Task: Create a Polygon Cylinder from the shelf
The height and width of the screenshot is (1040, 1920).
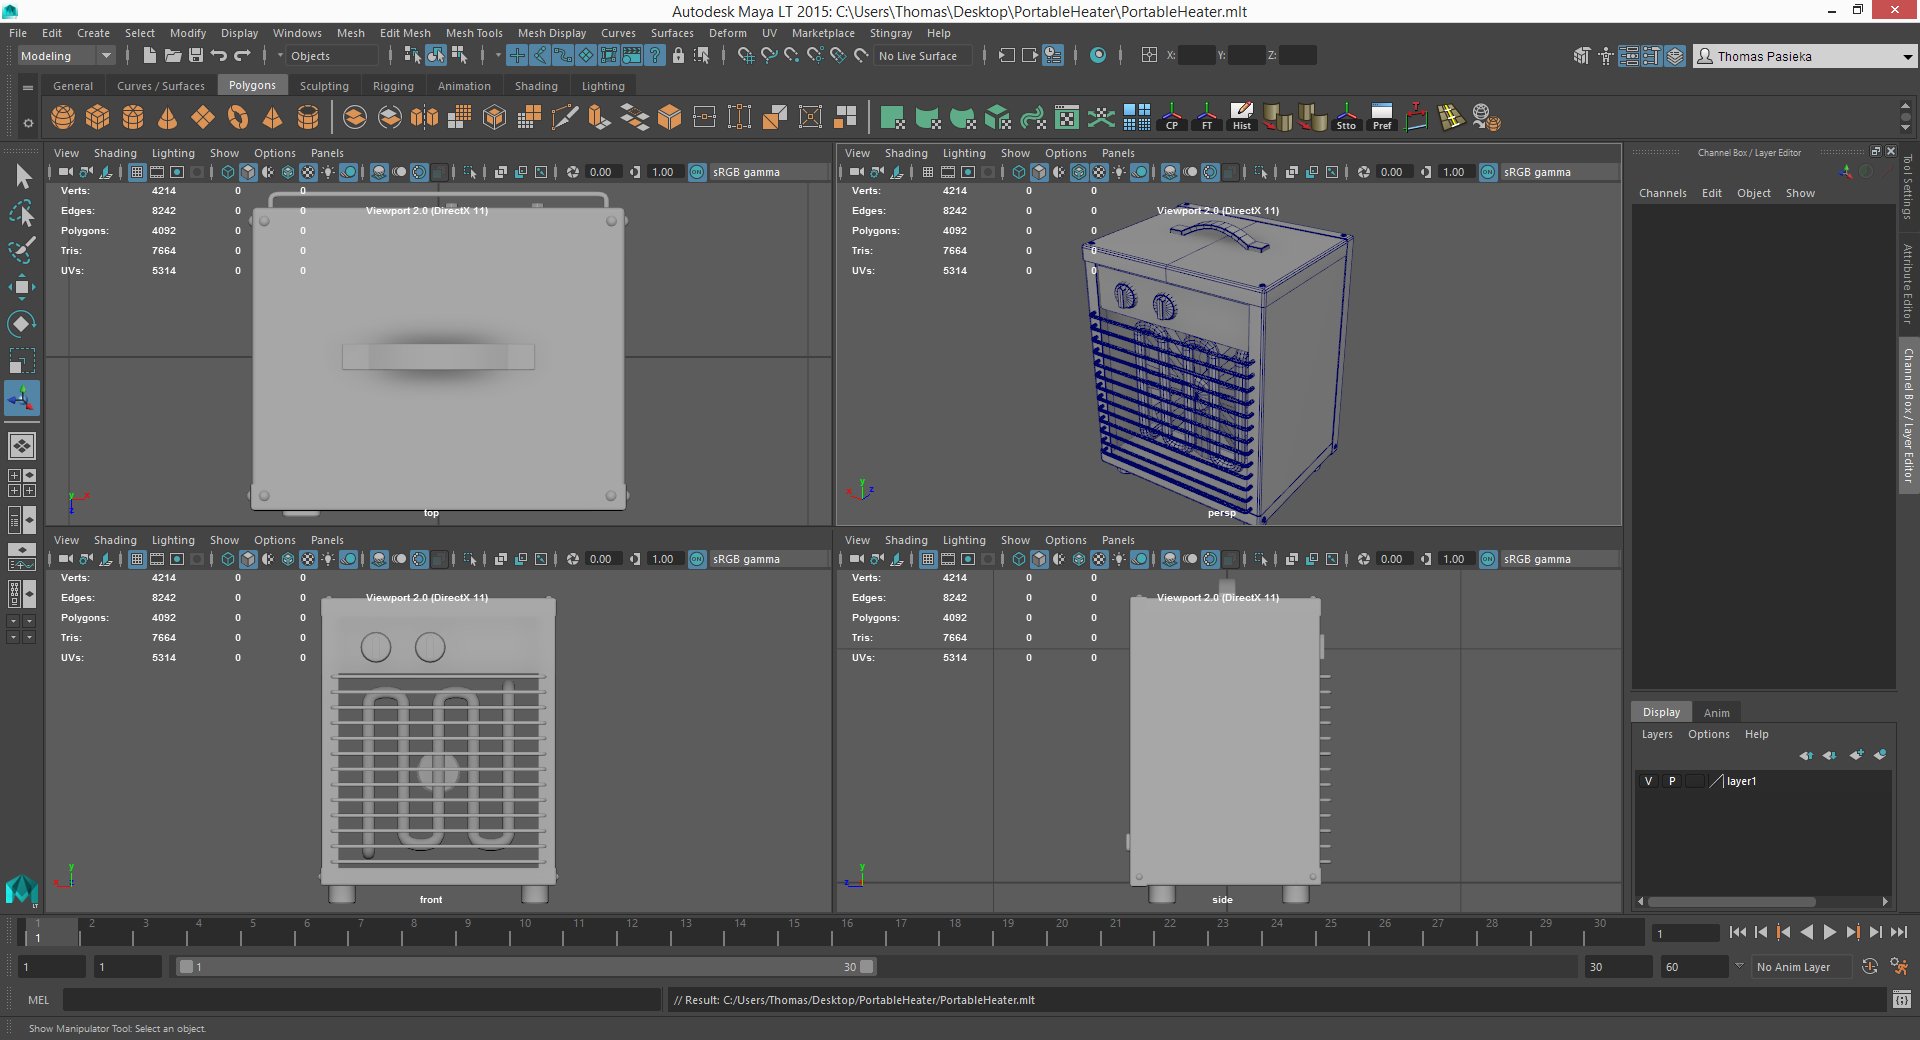Action: pos(131,117)
